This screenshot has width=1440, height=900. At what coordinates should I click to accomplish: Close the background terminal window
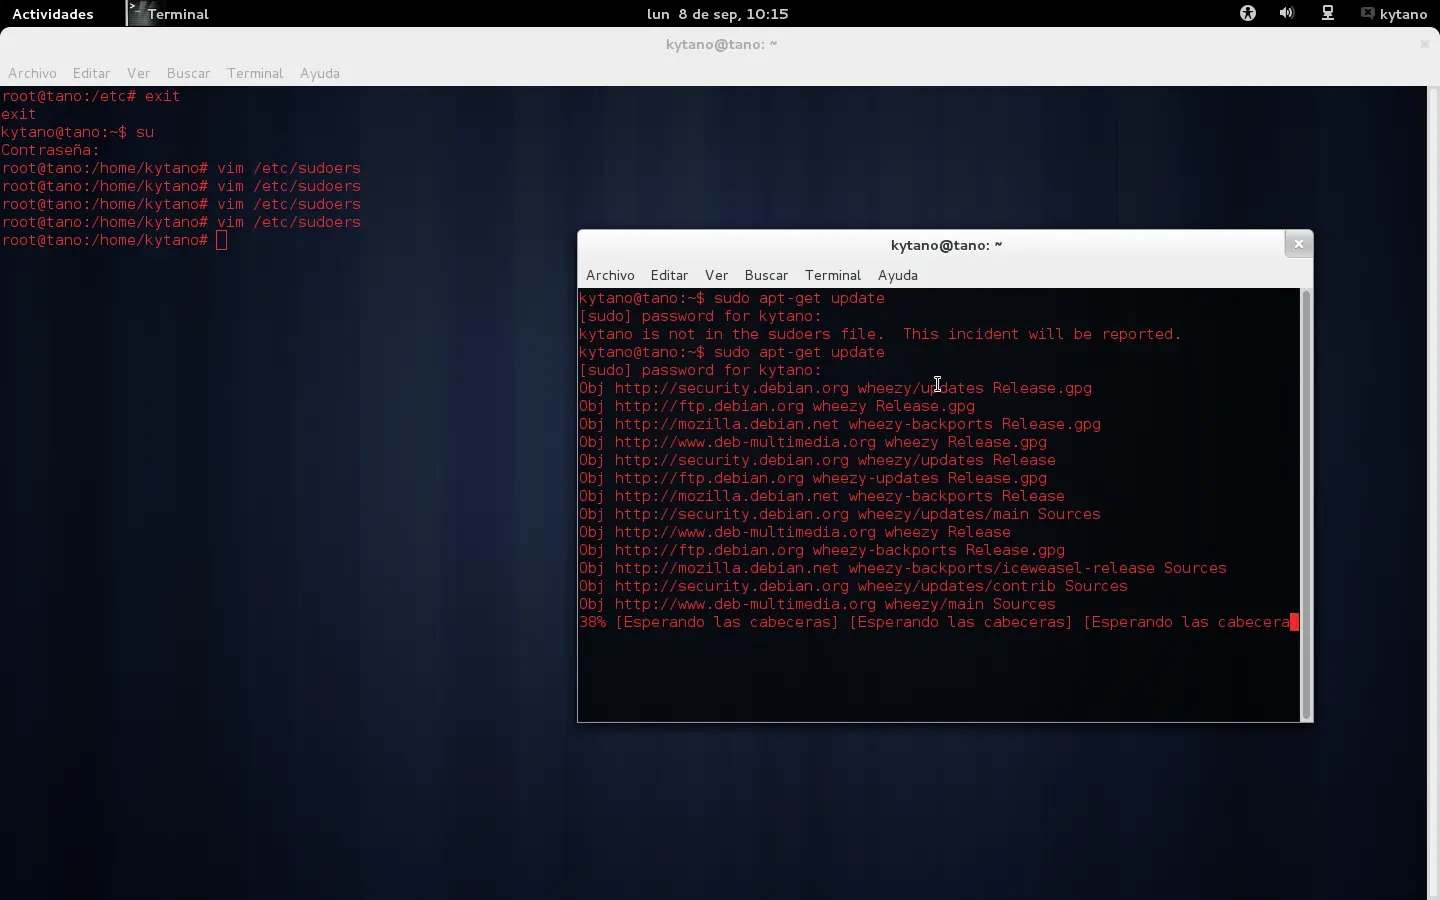point(1424,44)
